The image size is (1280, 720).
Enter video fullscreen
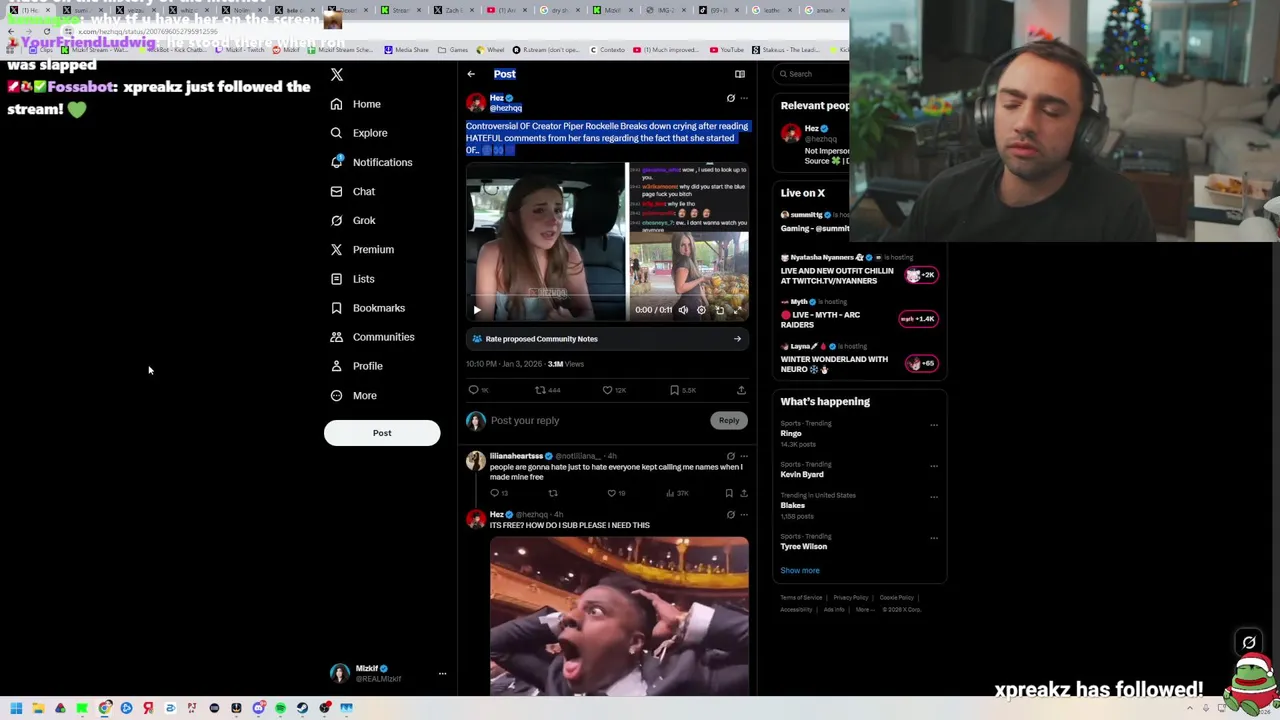[x=738, y=310]
